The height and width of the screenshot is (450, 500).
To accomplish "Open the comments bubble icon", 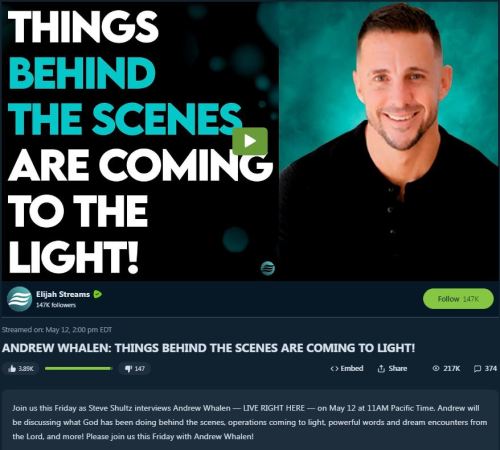I will click(x=477, y=368).
